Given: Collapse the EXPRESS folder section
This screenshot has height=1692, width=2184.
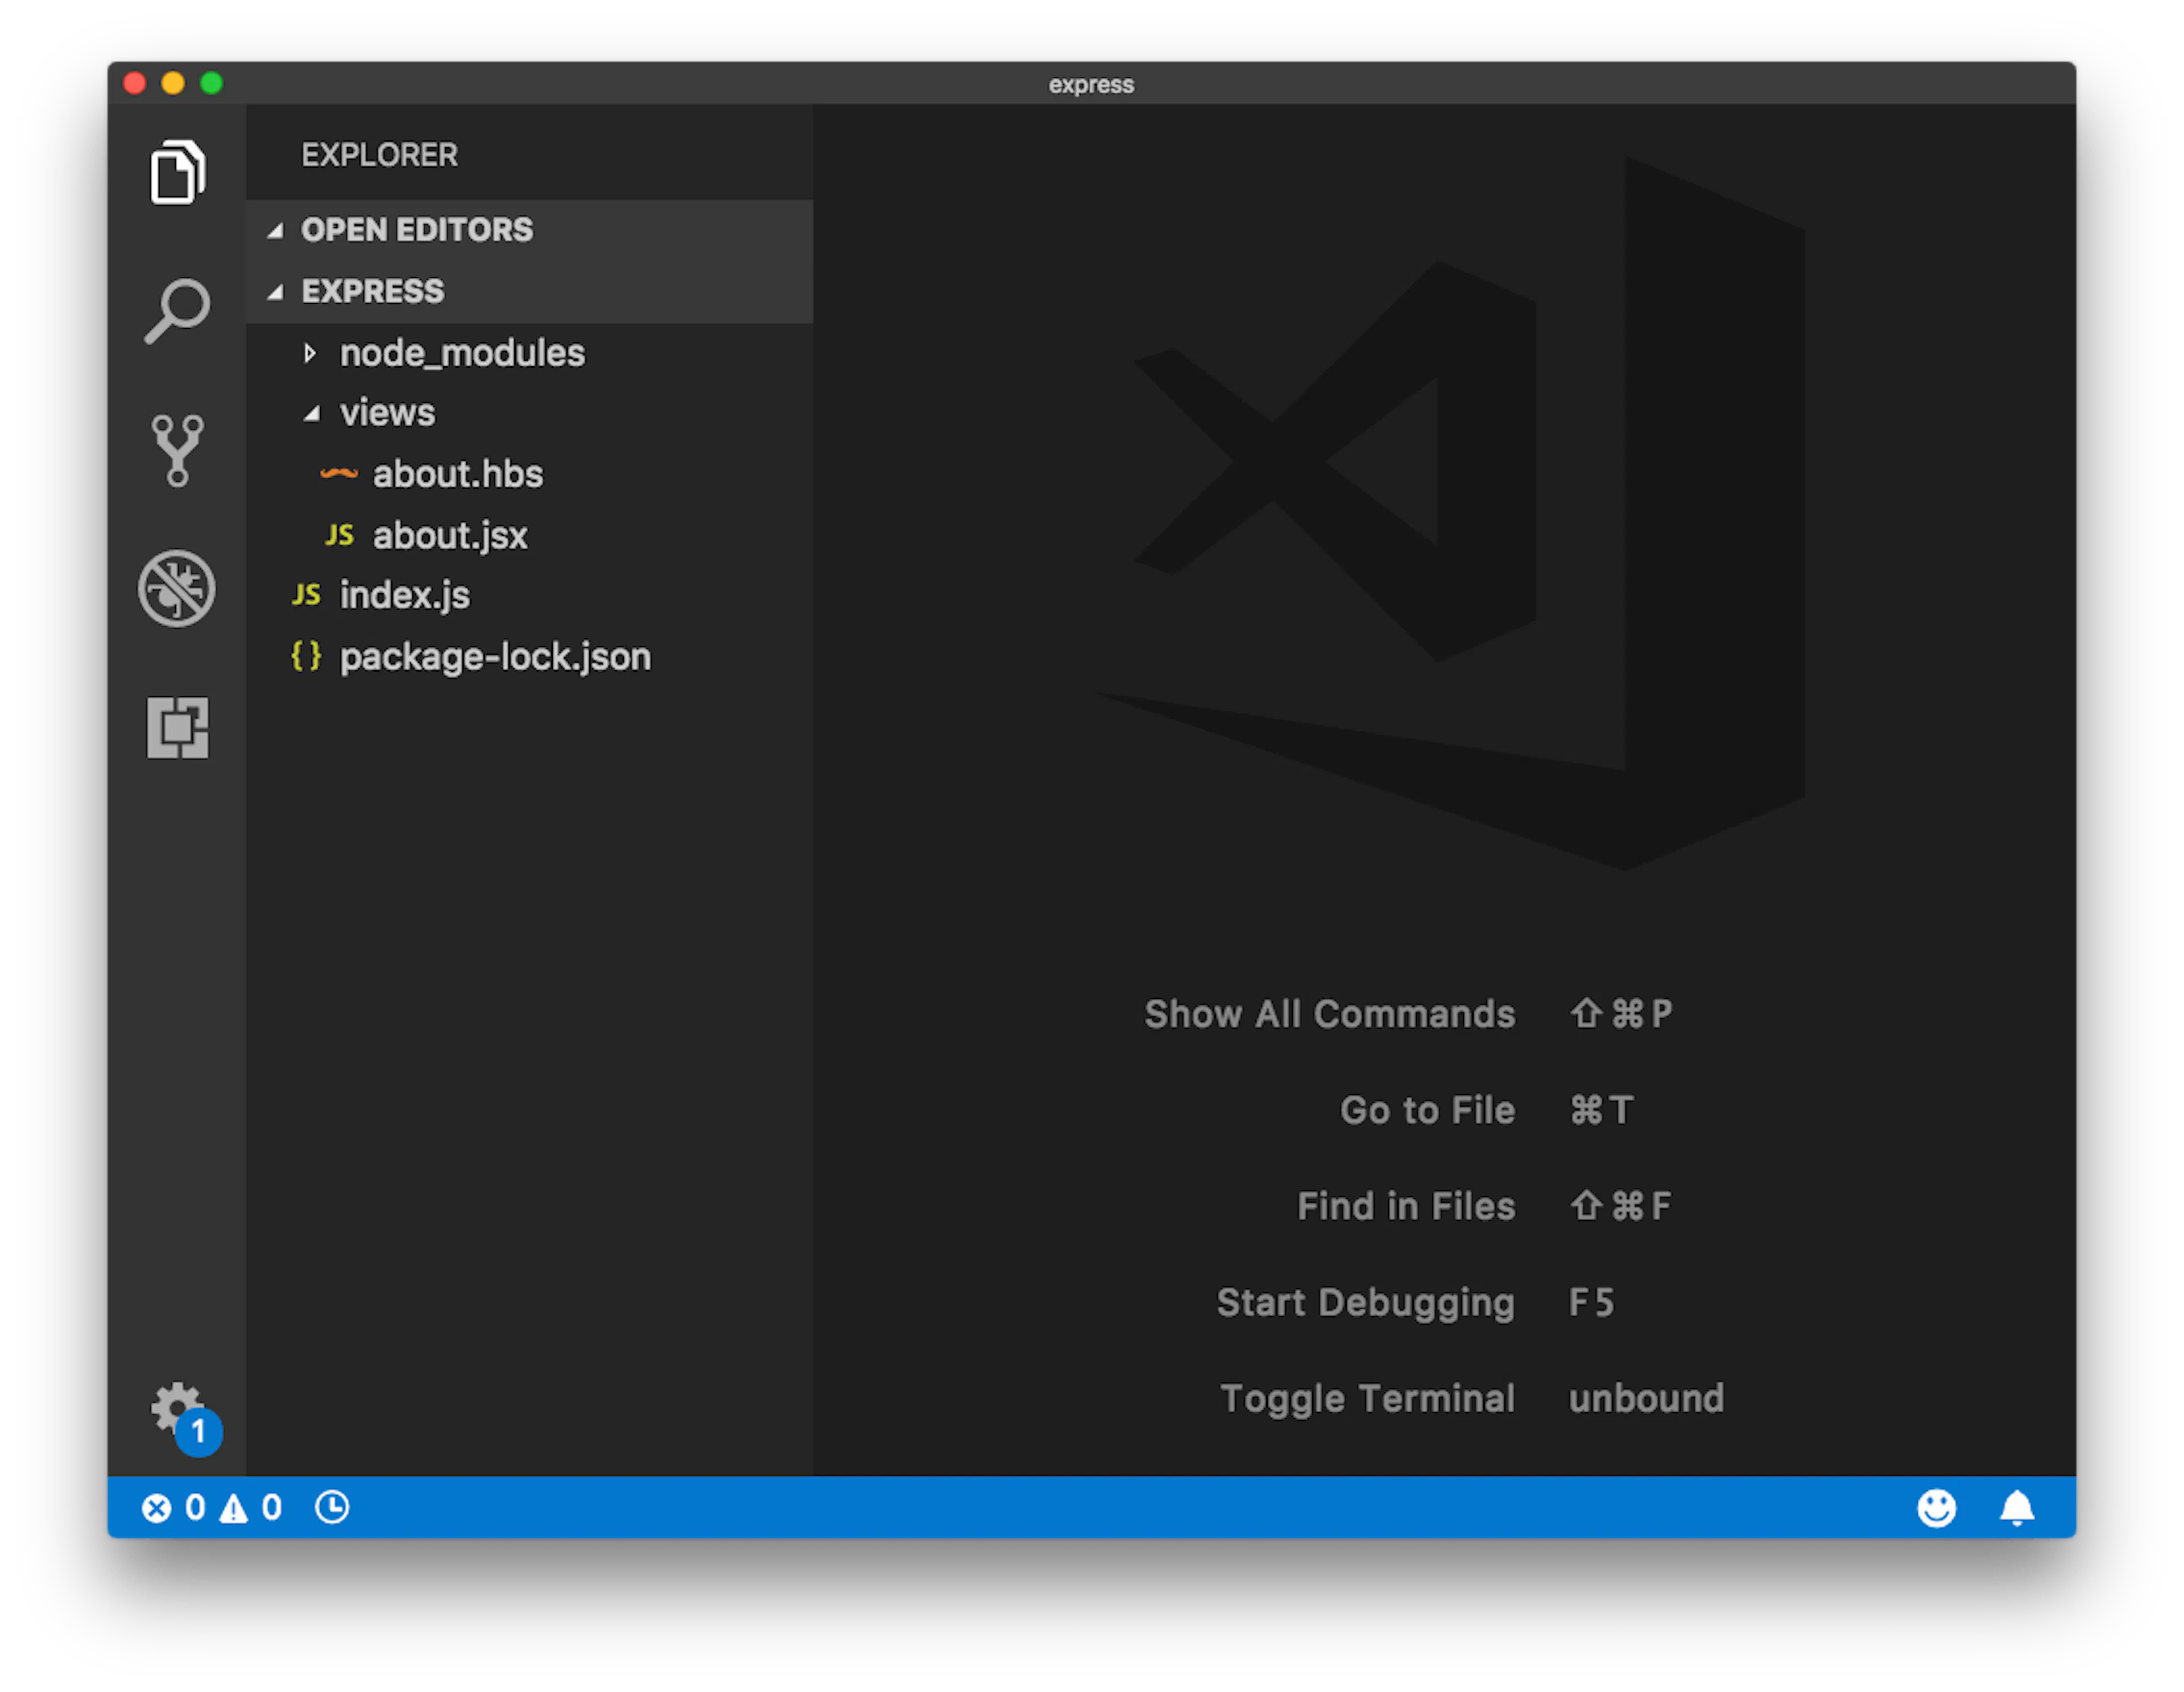Looking at the screenshot, I should pos(529,291).
